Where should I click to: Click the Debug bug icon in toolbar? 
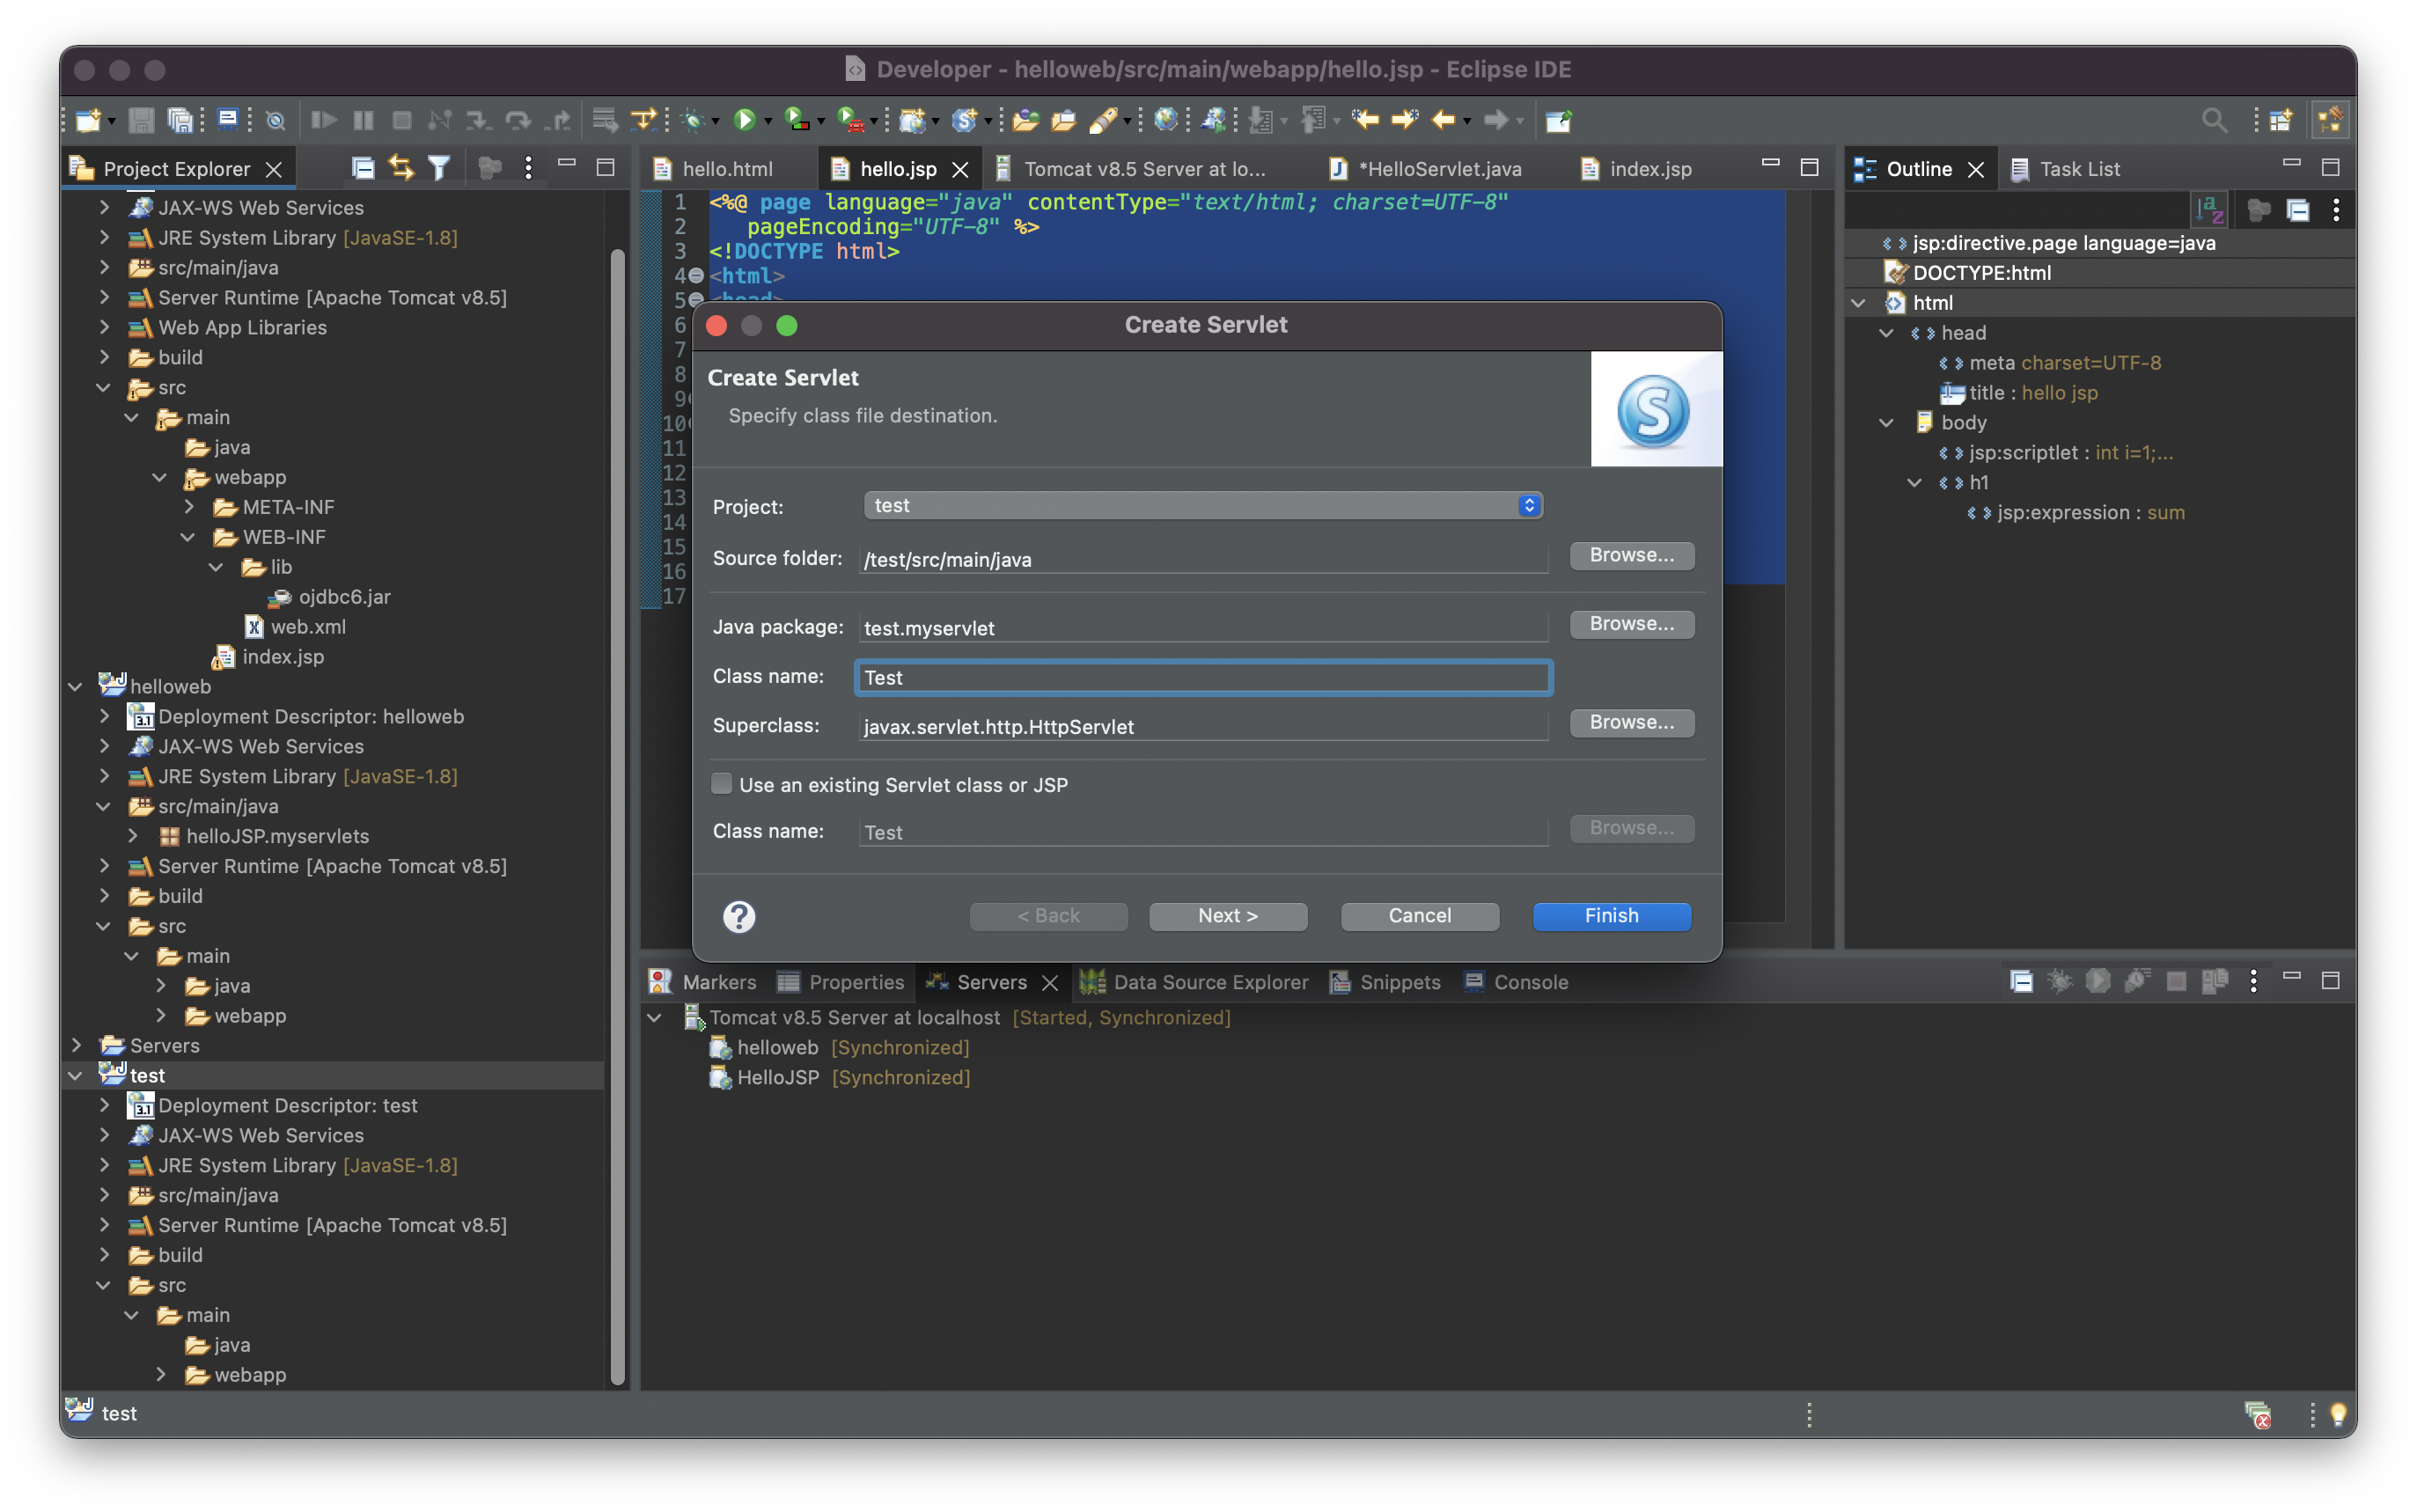pyautogui.click(x=693, y=120)
